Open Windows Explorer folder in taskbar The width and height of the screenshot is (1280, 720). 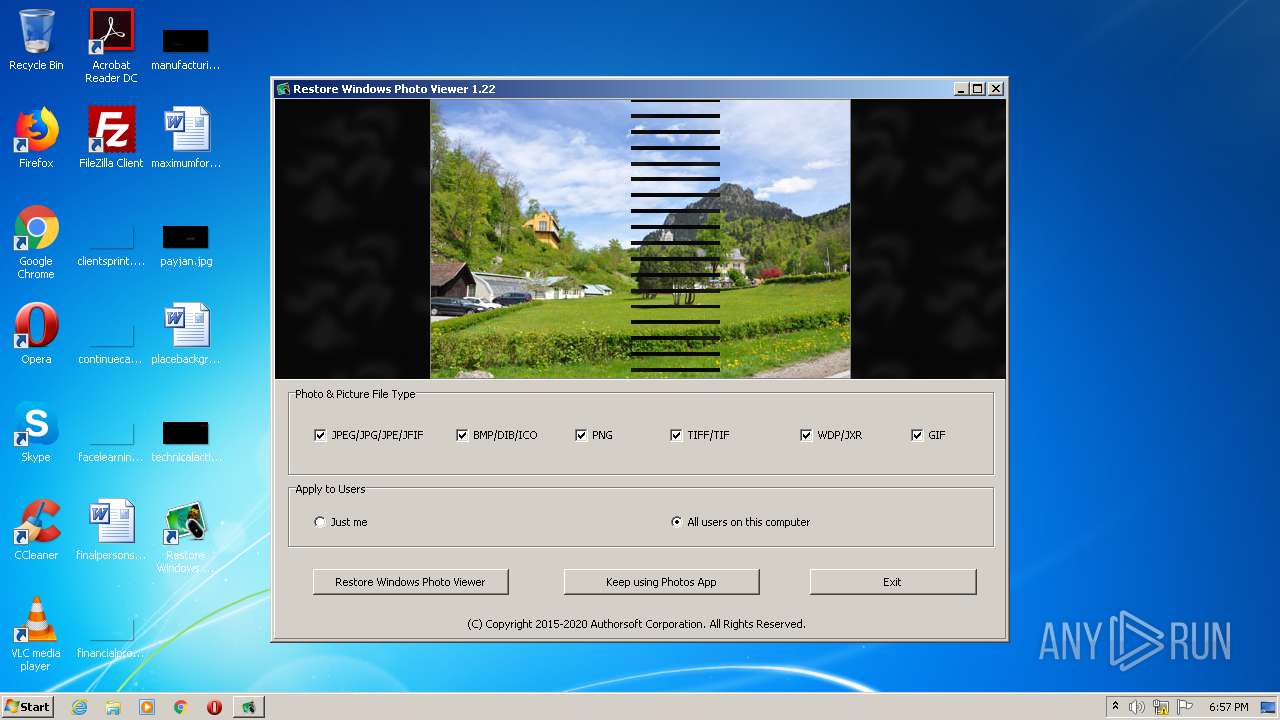113,707
